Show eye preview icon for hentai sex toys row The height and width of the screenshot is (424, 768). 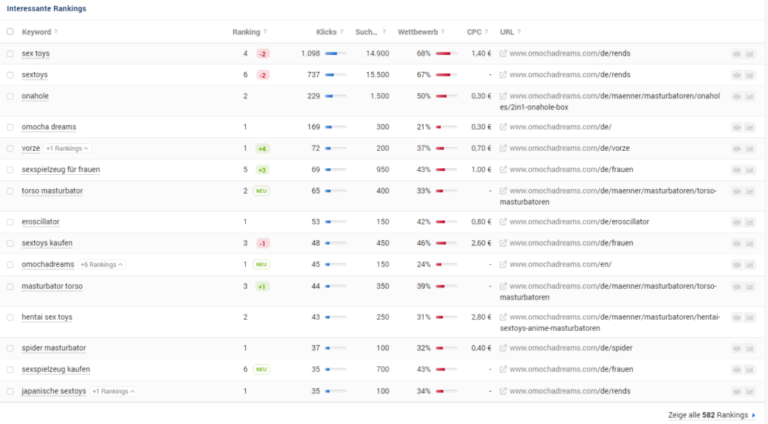pyautogui.click(x=737, y=318)
